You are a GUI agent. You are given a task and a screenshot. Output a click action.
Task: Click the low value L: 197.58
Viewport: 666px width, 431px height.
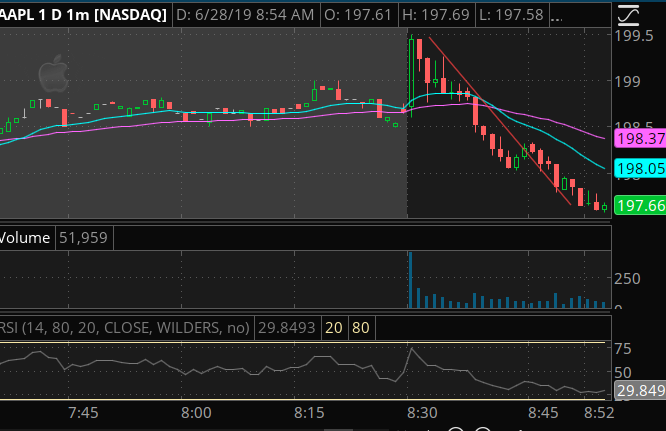(511, 15)
